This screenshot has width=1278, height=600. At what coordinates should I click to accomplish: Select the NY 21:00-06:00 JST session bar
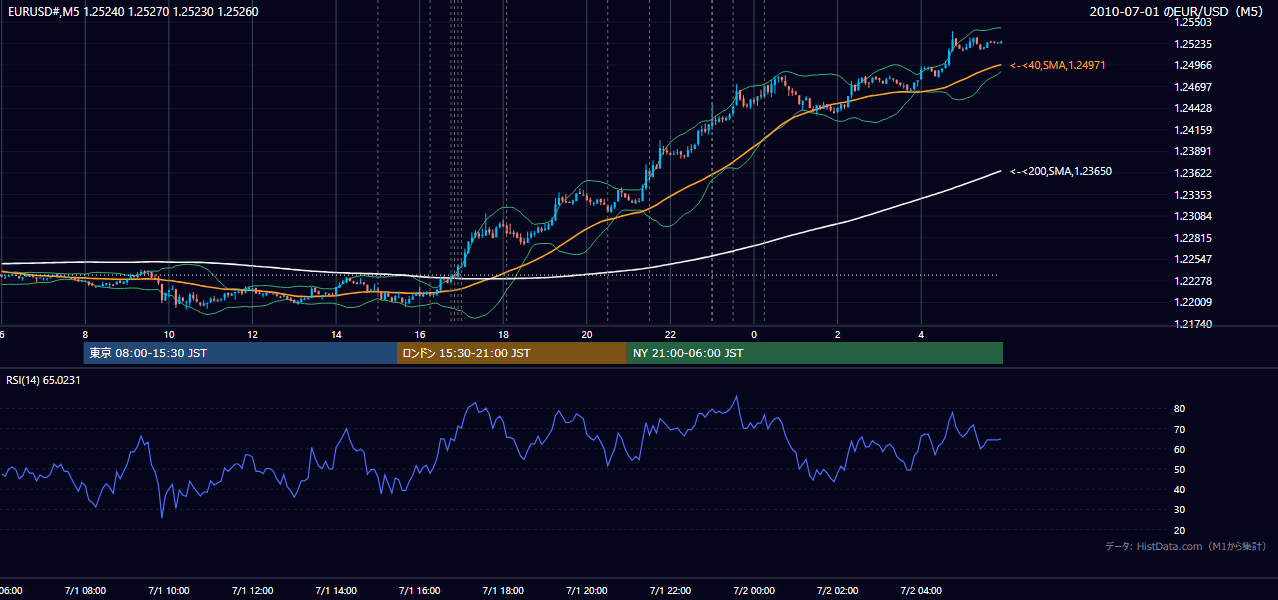point(815,353)
